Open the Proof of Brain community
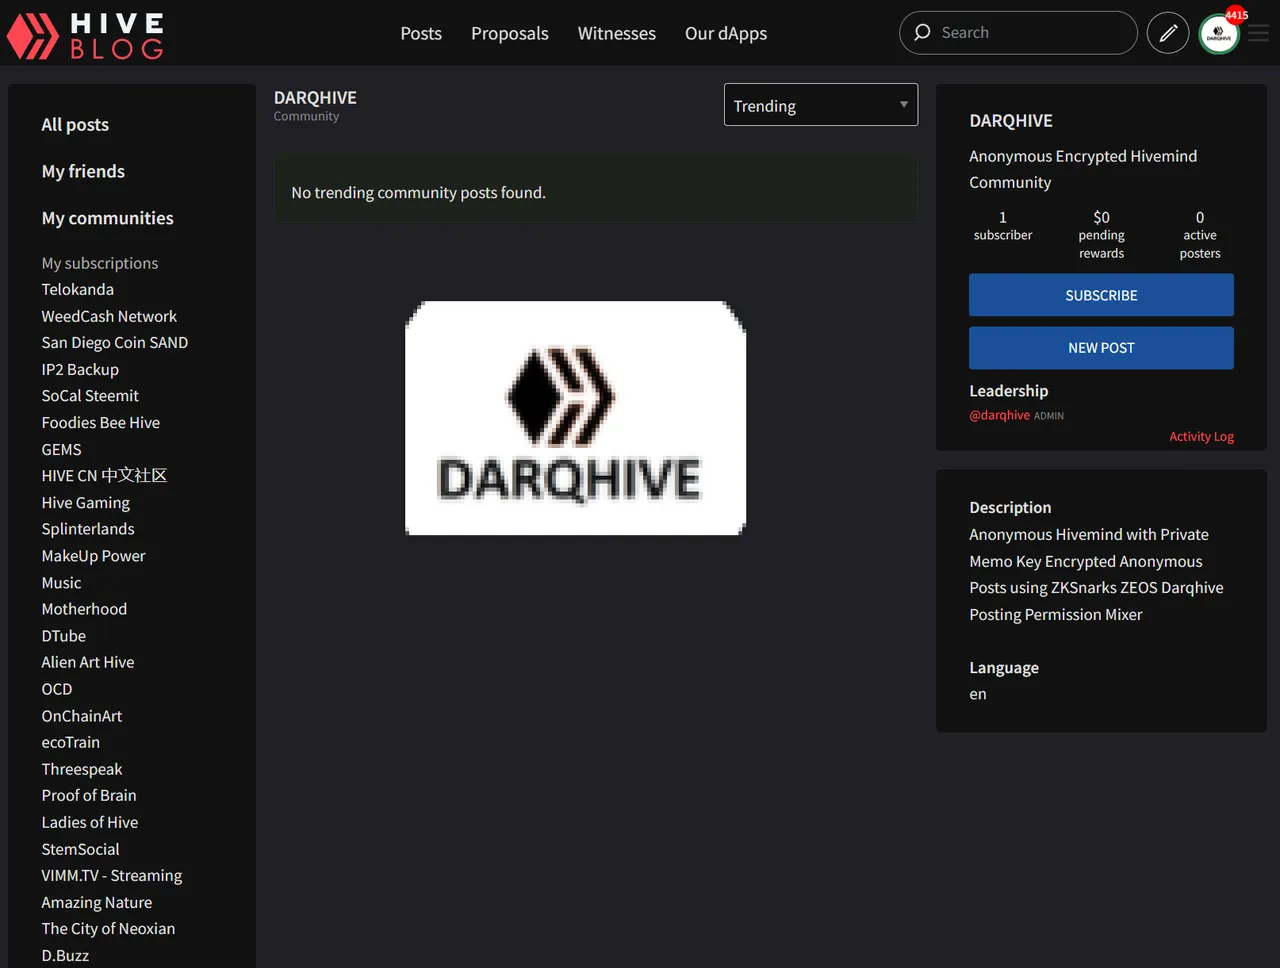This screenshot has width=1280, height=968. (x=88, y=795)
